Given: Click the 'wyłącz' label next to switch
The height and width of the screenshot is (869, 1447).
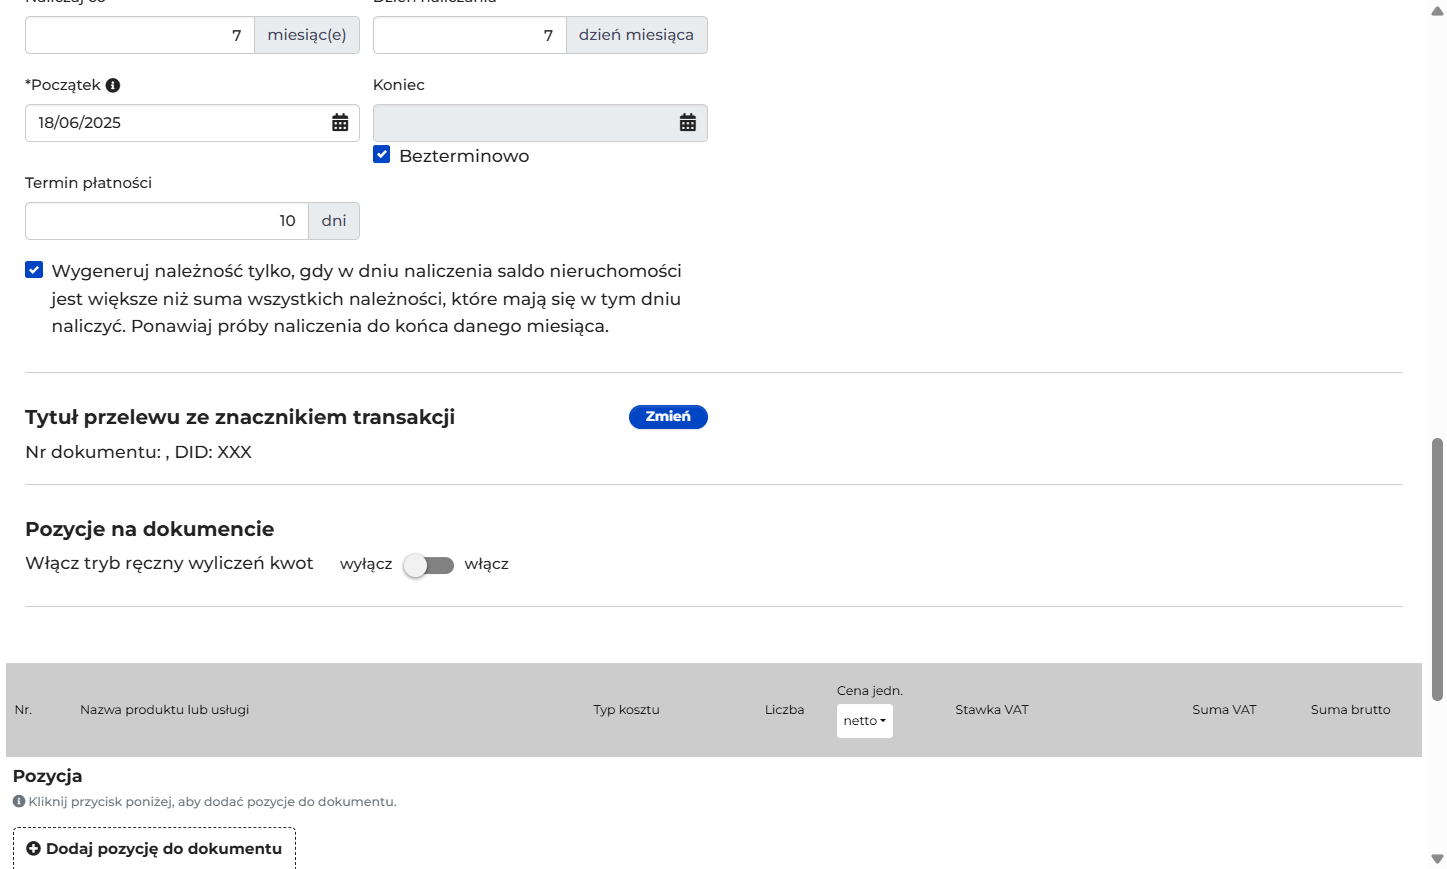Looking at the screenshot, I should pos(366,564).
